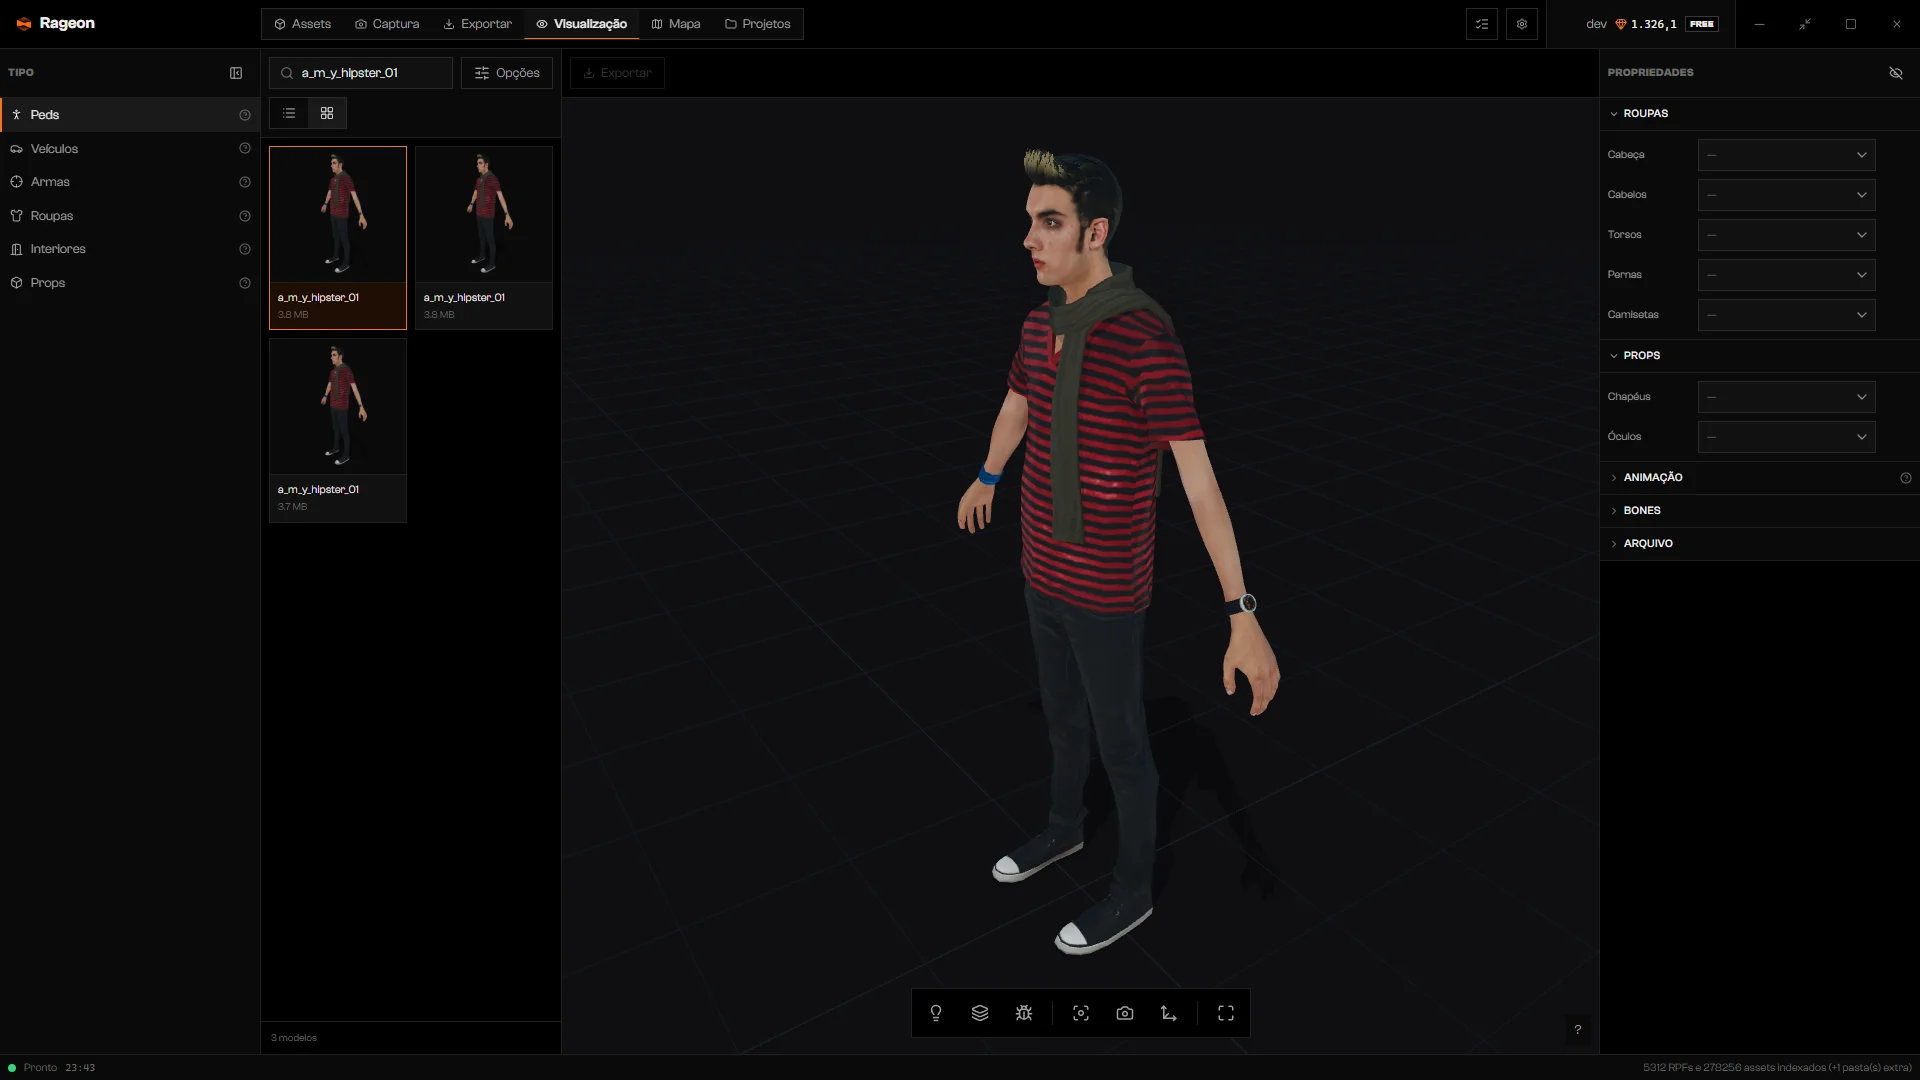Click the viewport help question mark

click(x=1578, y=1029)
